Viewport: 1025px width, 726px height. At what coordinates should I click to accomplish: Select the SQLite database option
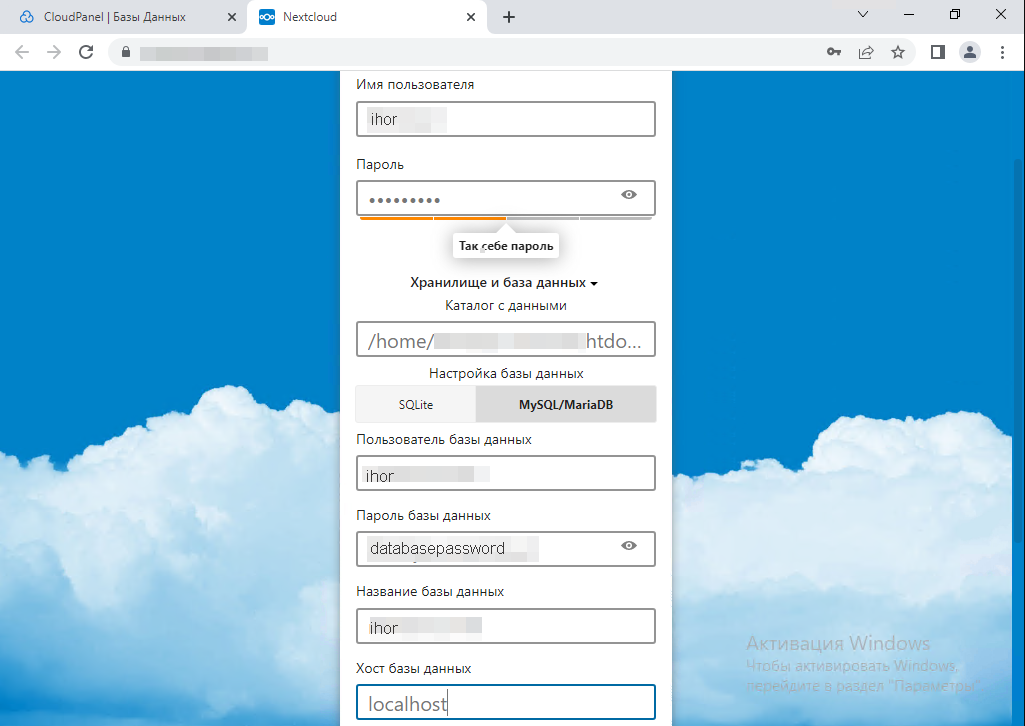[x=416, y=405]
